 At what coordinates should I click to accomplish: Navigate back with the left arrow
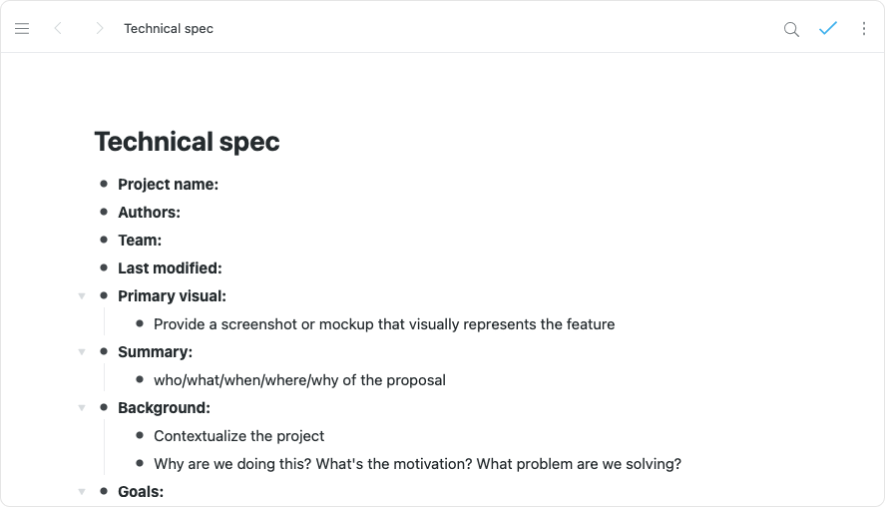point(58,29)
